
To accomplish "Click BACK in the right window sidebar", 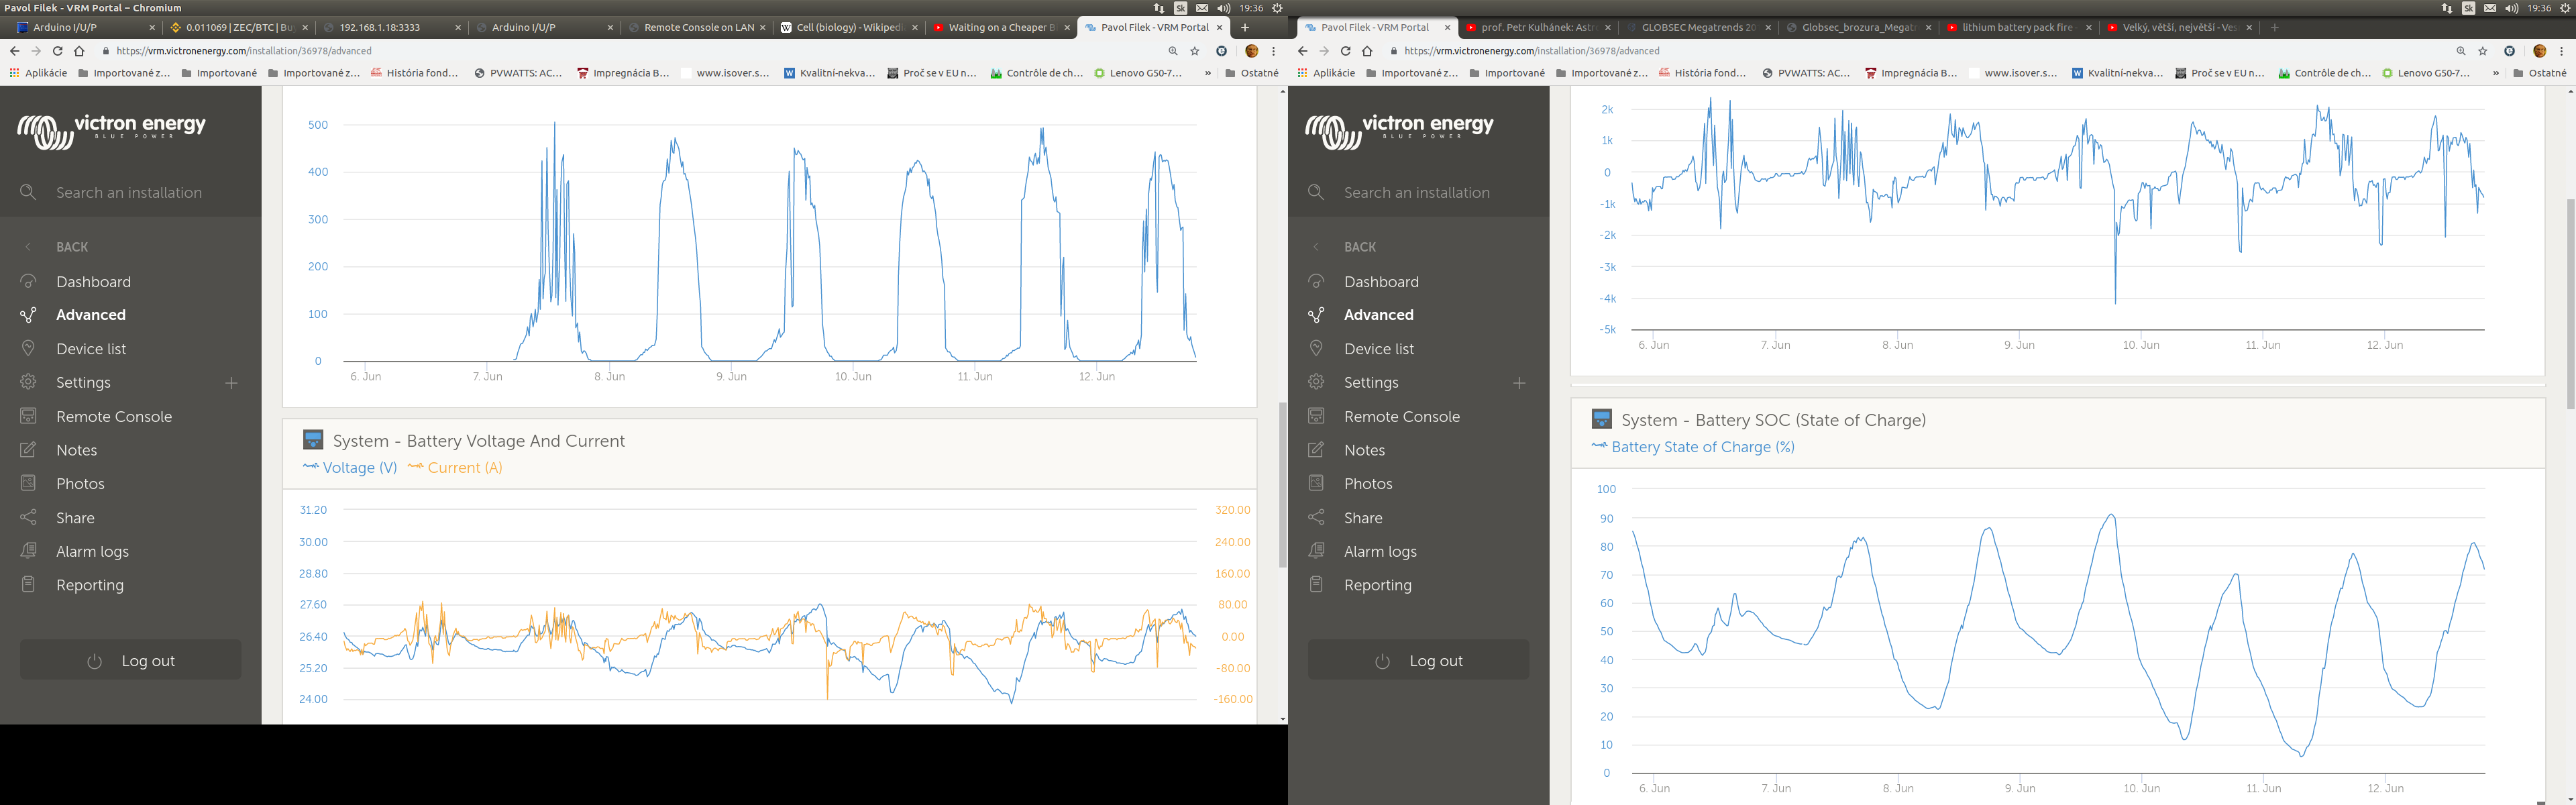I will pyautogui.click(x=1359, y=247).
